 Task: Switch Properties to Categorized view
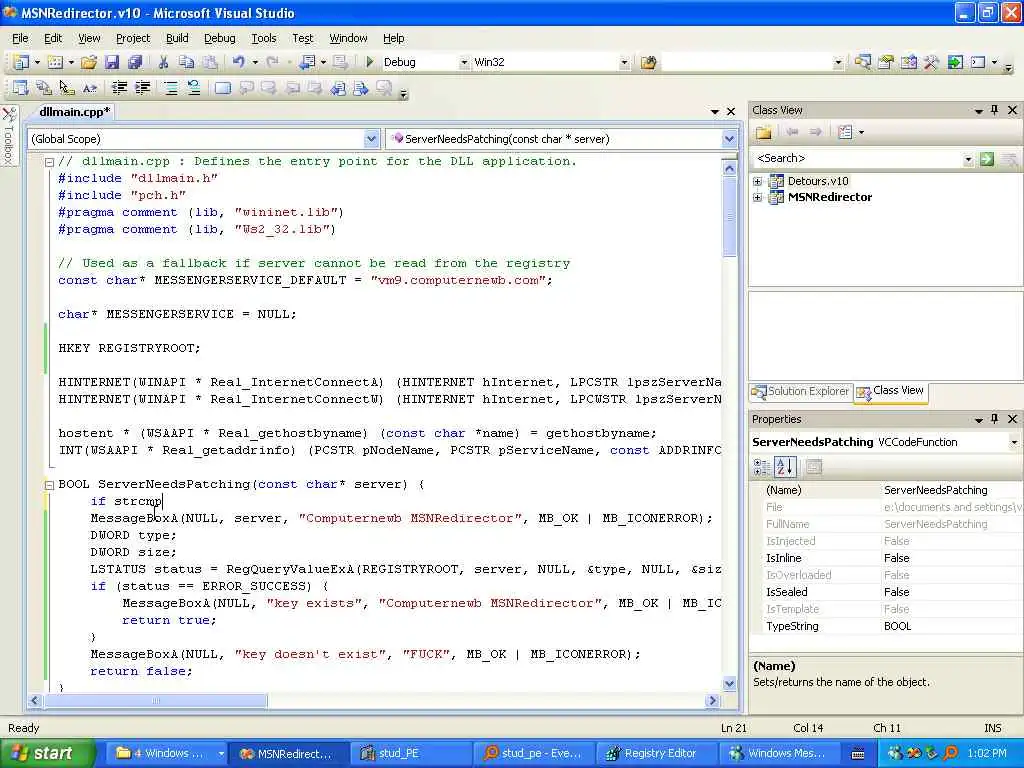(761, 467)
